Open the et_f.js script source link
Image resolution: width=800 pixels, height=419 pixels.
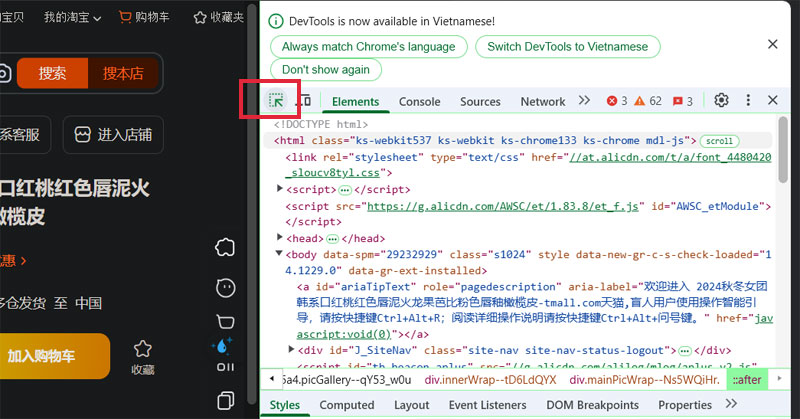tap(503, 206)
